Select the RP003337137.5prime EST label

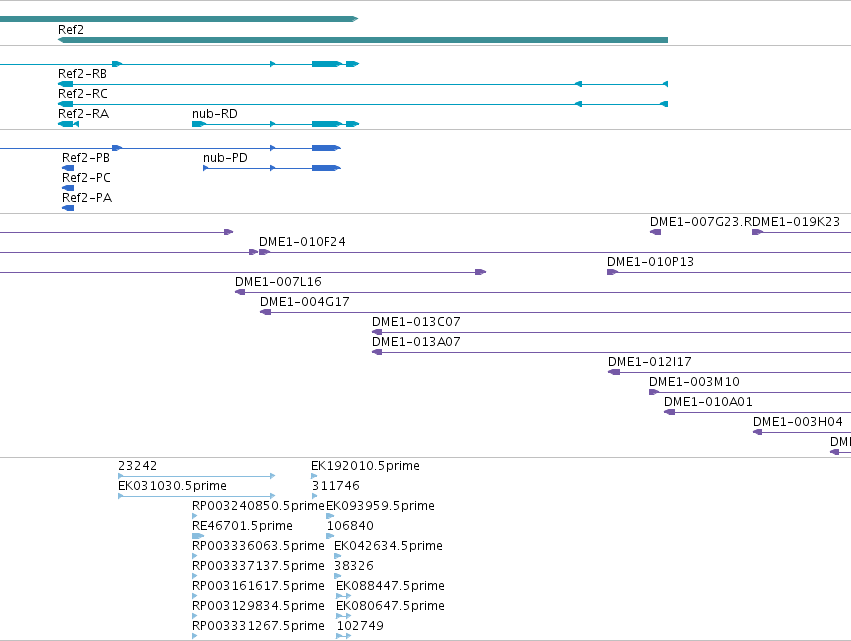[258, 567]
